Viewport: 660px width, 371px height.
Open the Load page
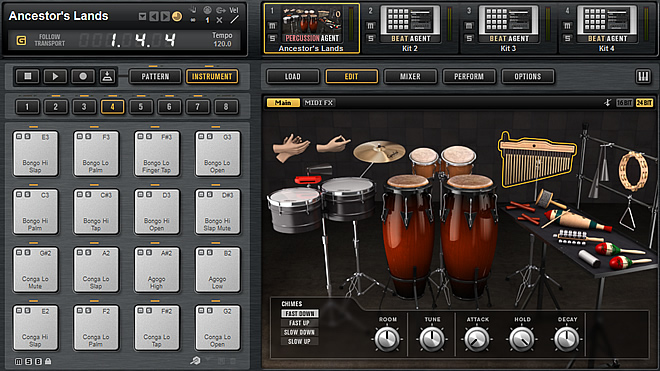pos(293,76)
